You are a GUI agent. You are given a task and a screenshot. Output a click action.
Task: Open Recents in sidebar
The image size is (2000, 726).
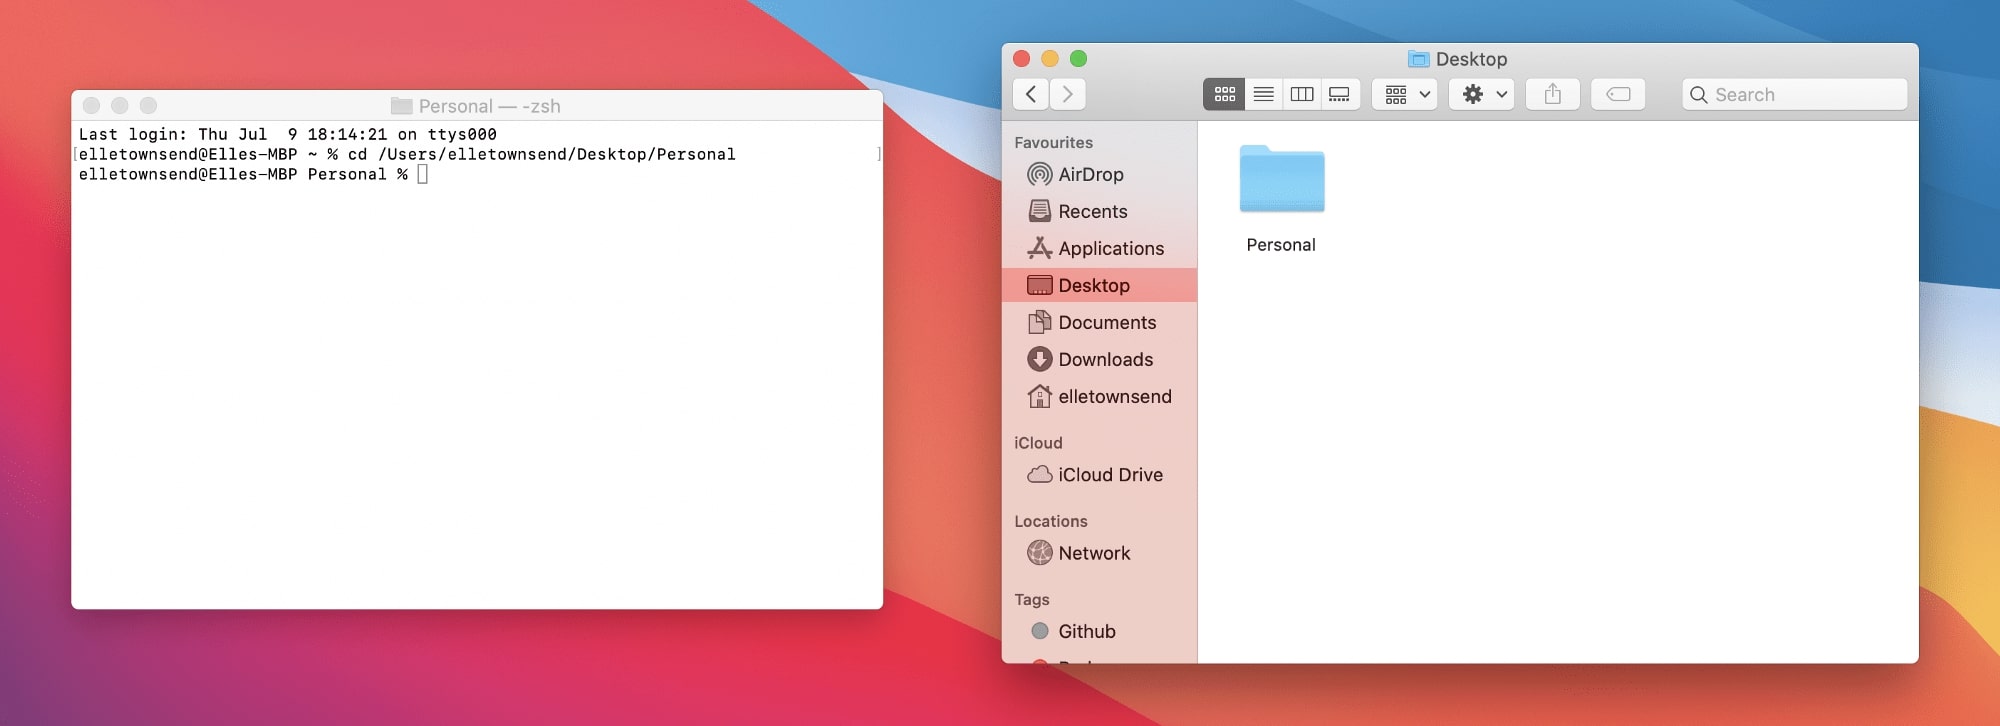pyautogui.click(x=1099, y=211)
